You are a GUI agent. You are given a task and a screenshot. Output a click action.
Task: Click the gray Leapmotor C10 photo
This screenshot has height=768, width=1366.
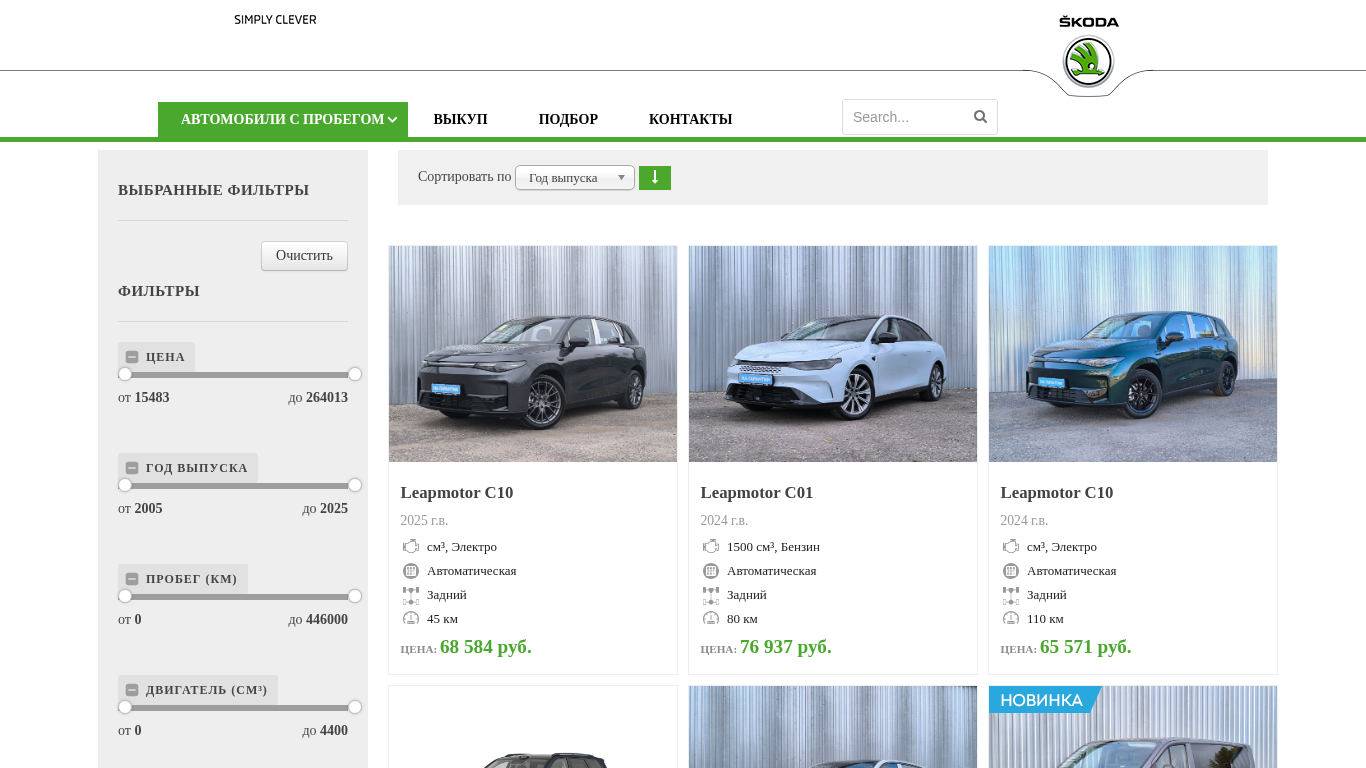[533, 354]
